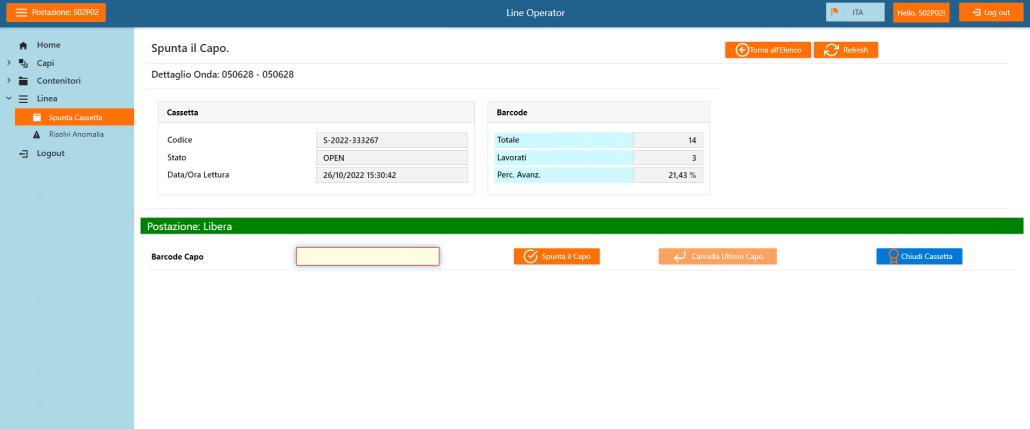Click Torna all'Elenco button
Viewport: 1030px width, 429px height.
pyautogui.click(x=768, y=50)
